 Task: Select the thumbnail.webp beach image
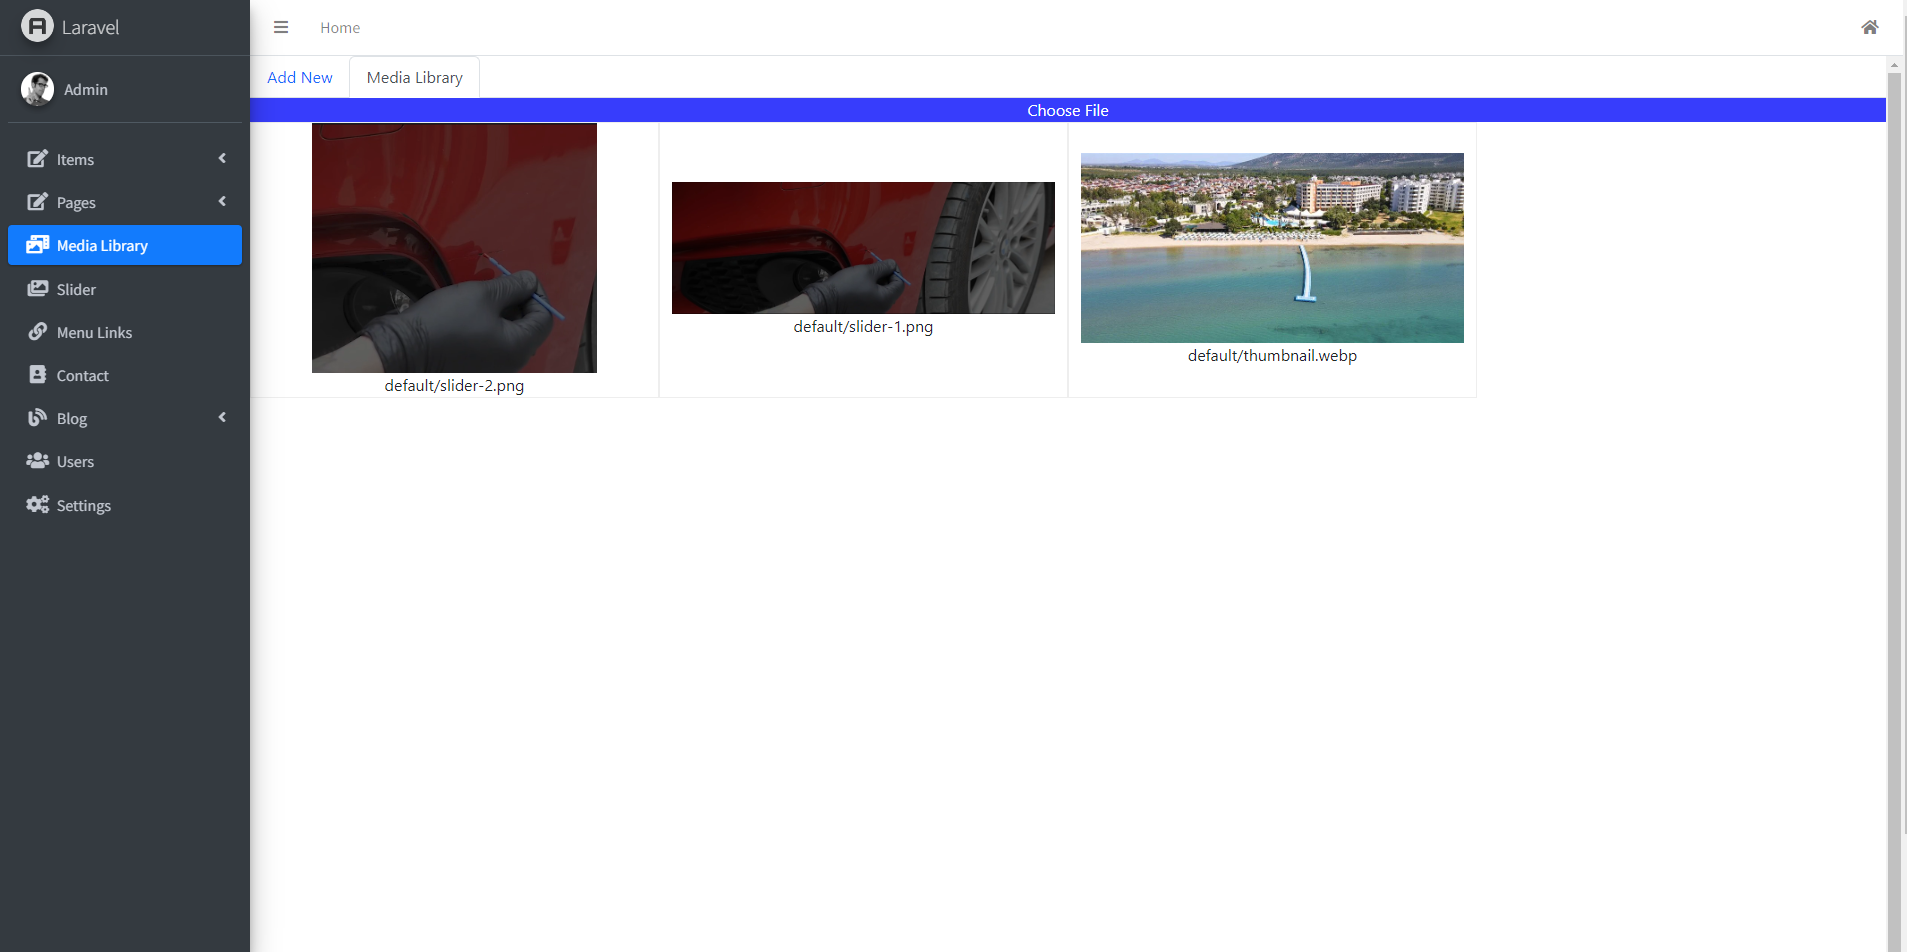(x=1272, y=248)
